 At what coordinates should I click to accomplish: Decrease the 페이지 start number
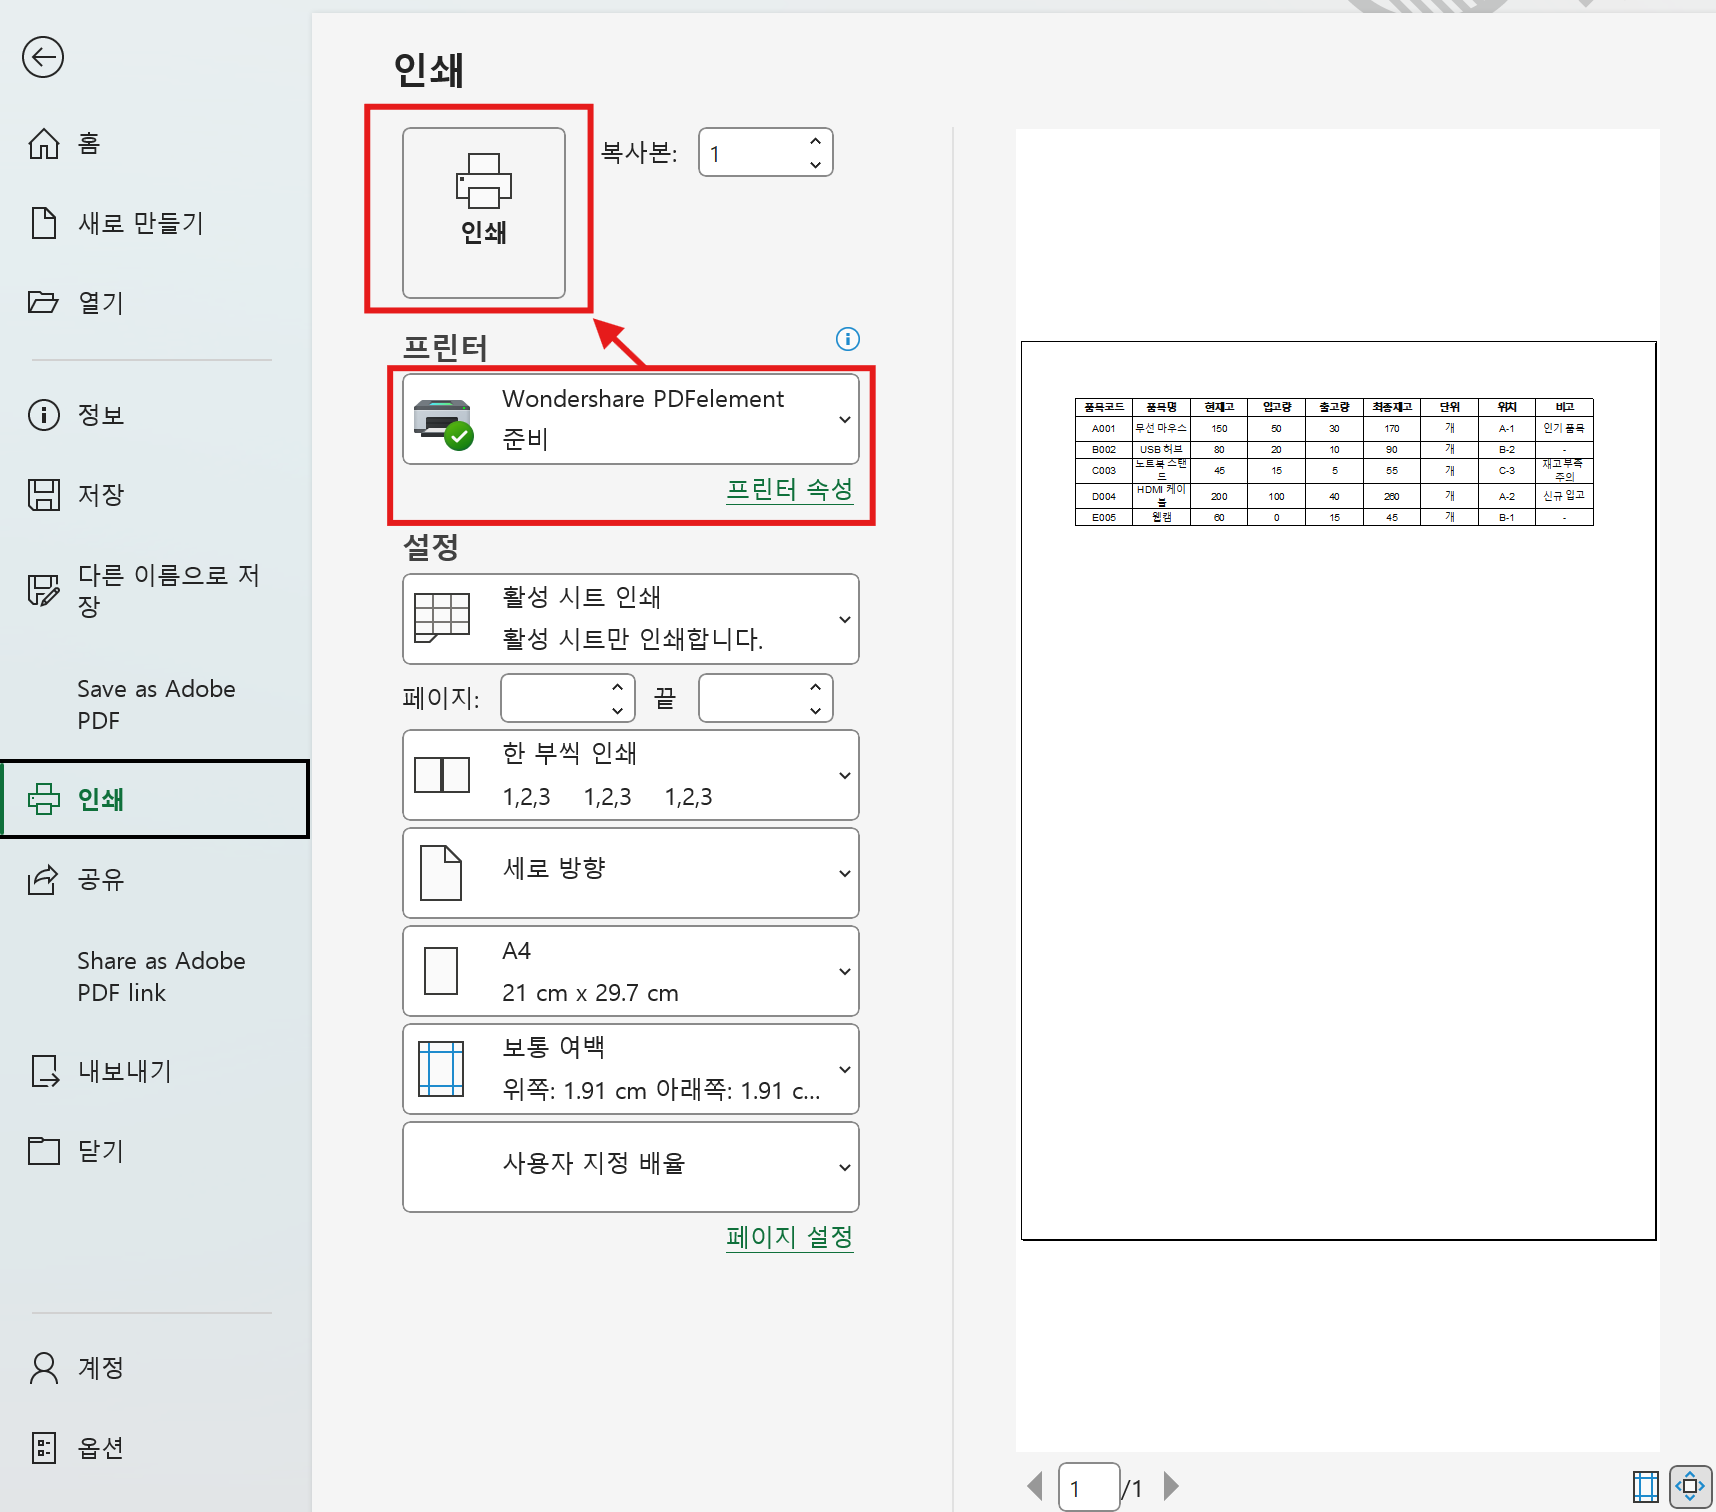(x=618, y=710)
